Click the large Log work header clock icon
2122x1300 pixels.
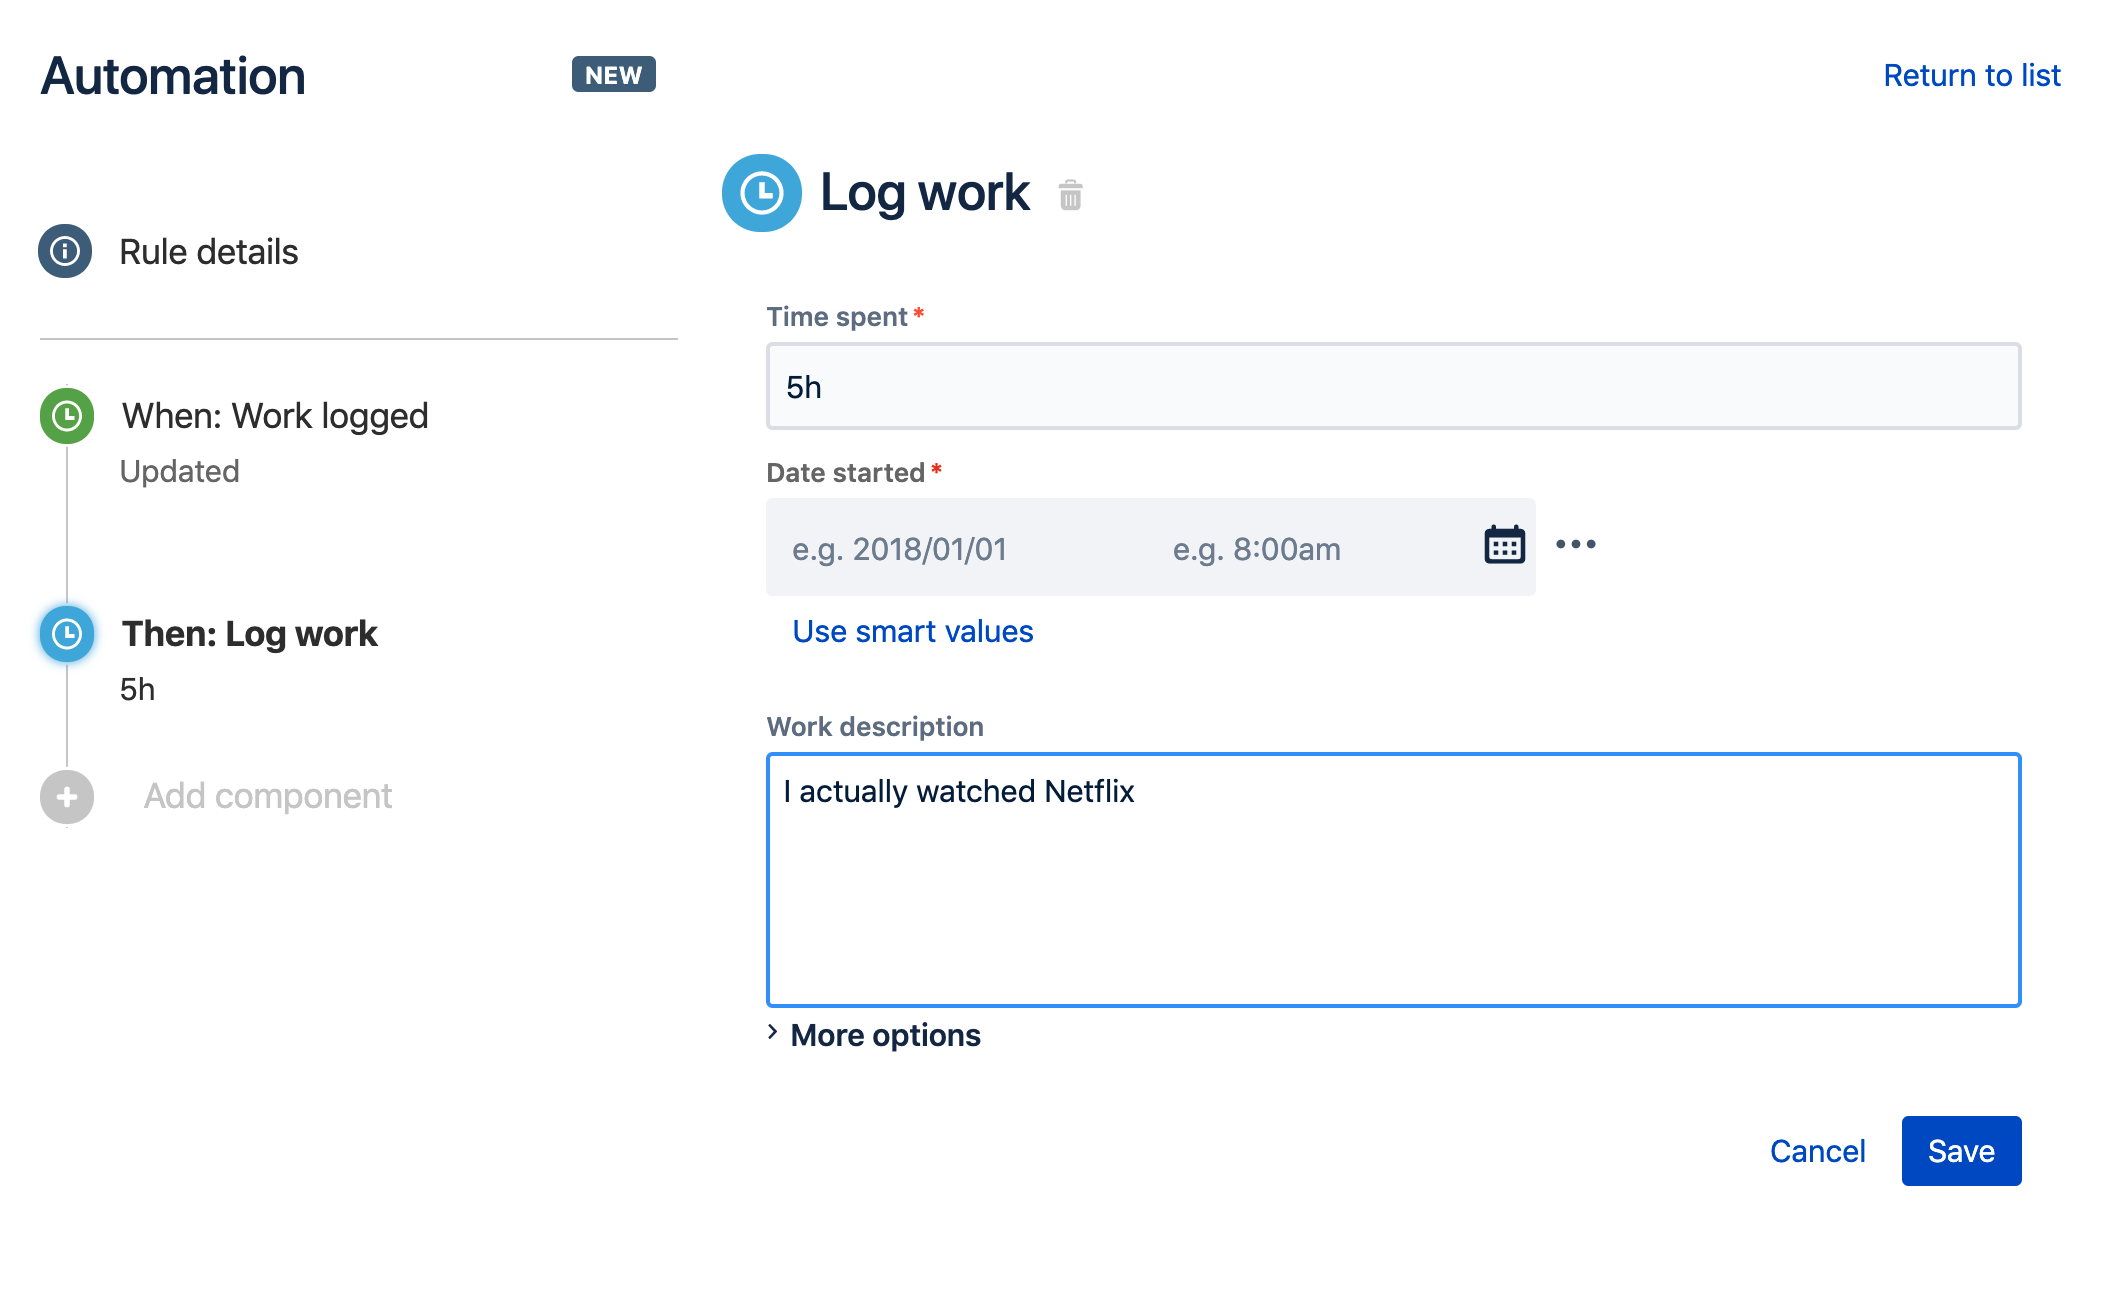[x=762, y=193]
